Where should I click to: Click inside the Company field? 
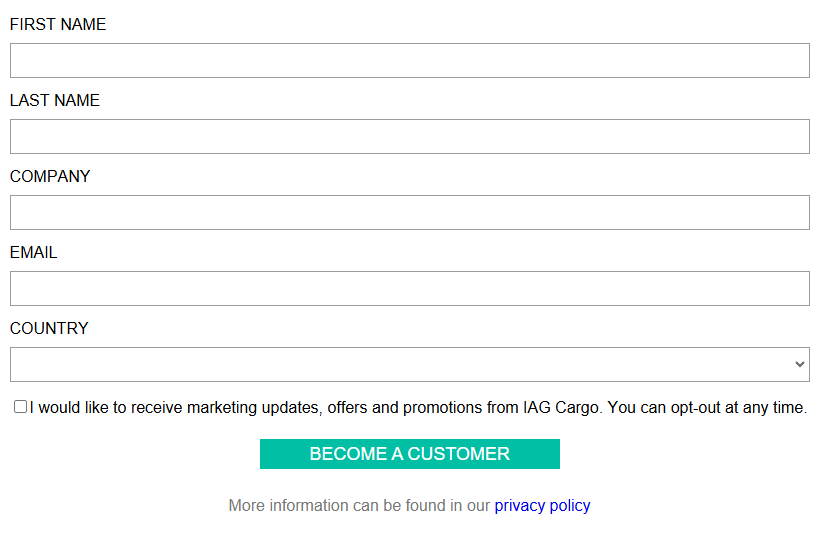[x=409, y=213]
